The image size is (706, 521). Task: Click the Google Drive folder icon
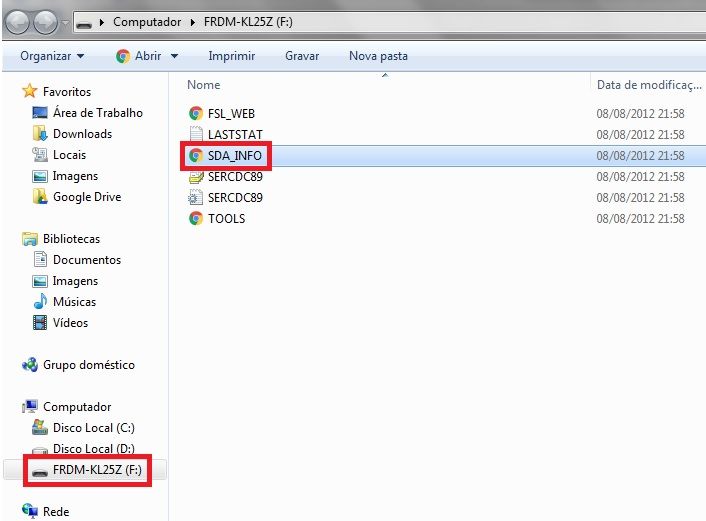[40, 196]
